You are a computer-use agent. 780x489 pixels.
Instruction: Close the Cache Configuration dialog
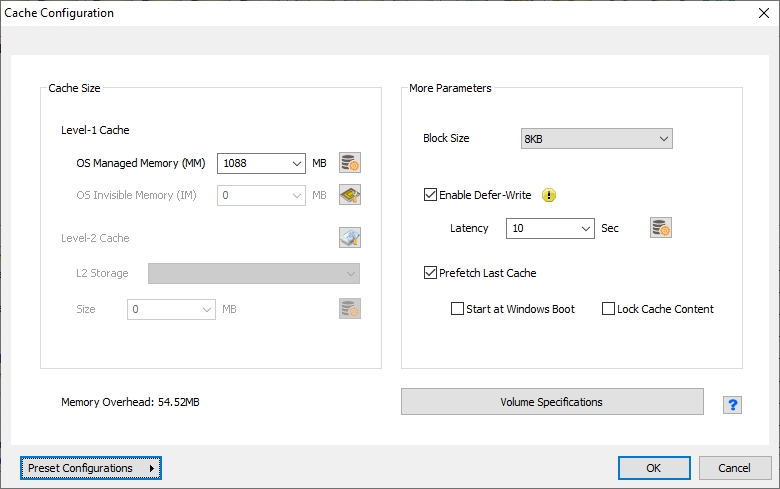(x=764, y=13)
